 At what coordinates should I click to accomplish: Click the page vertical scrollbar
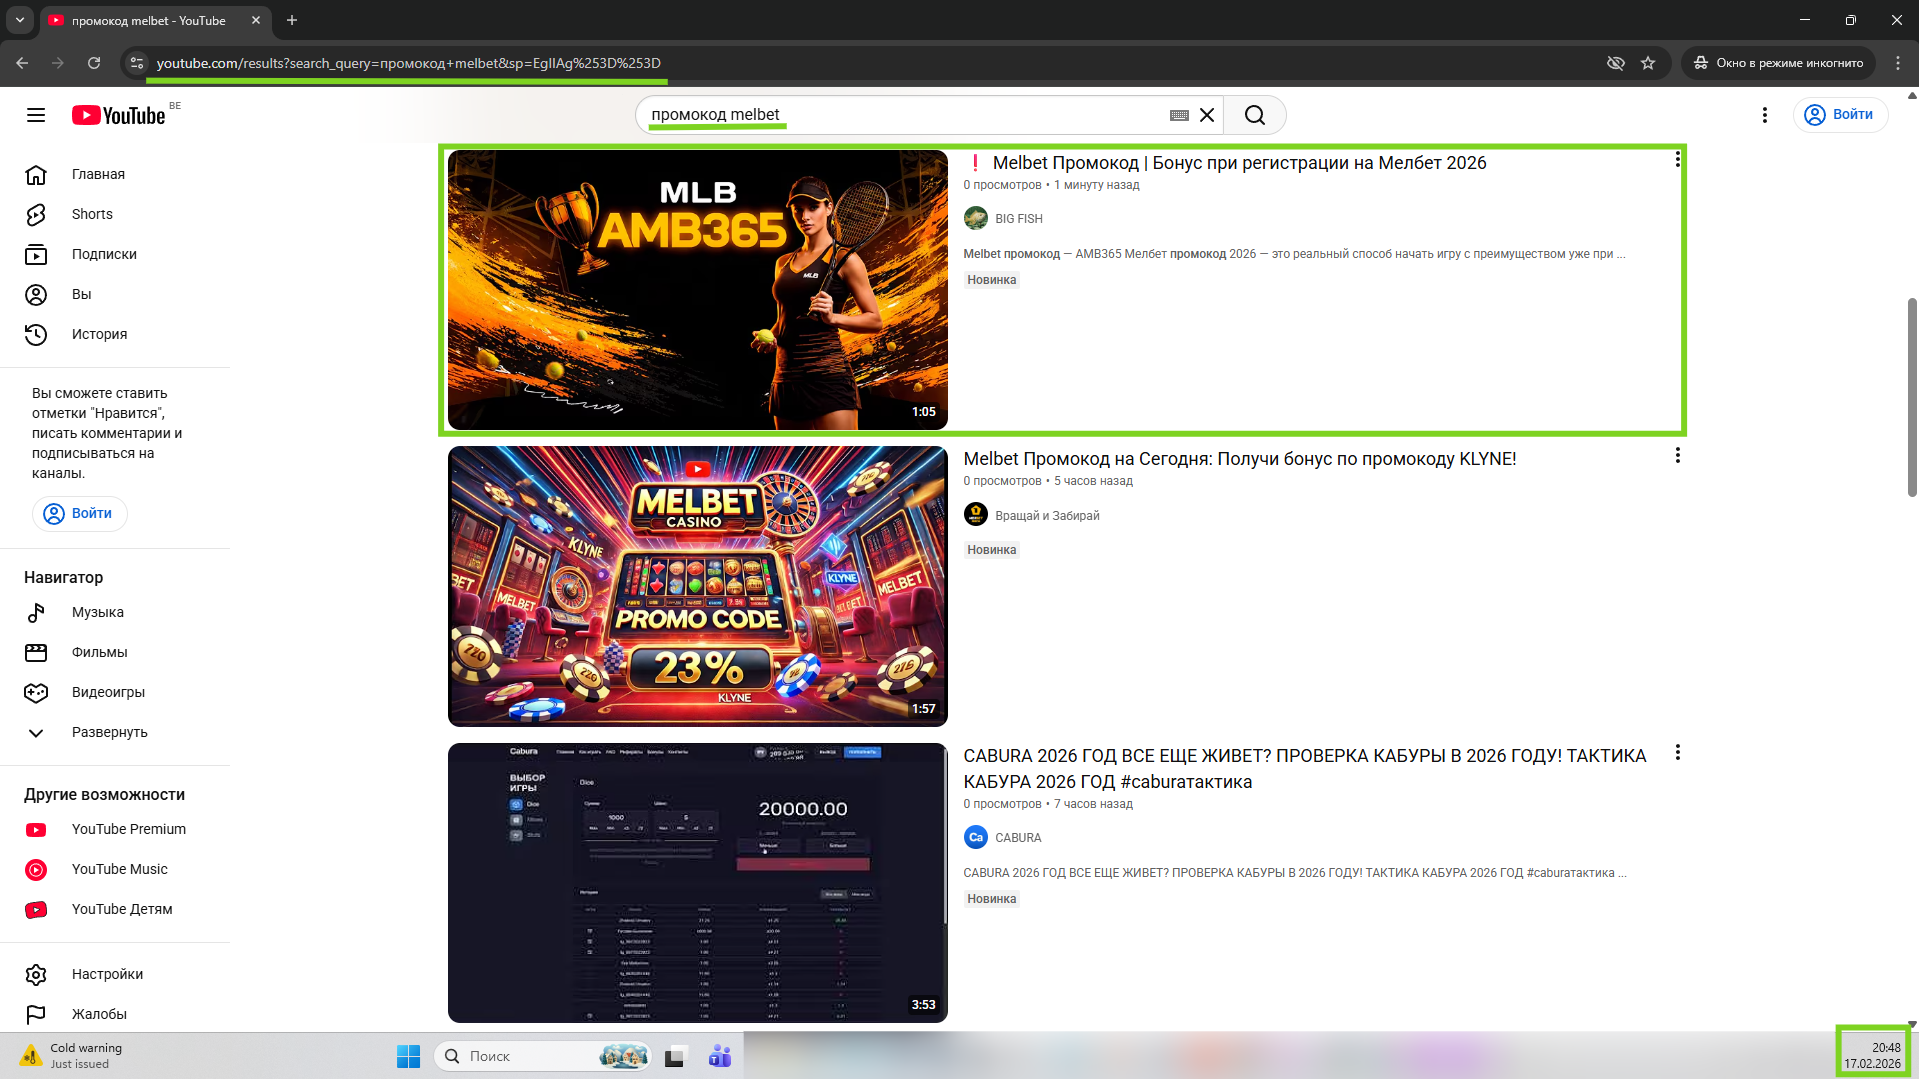[x=1912, y=397]
